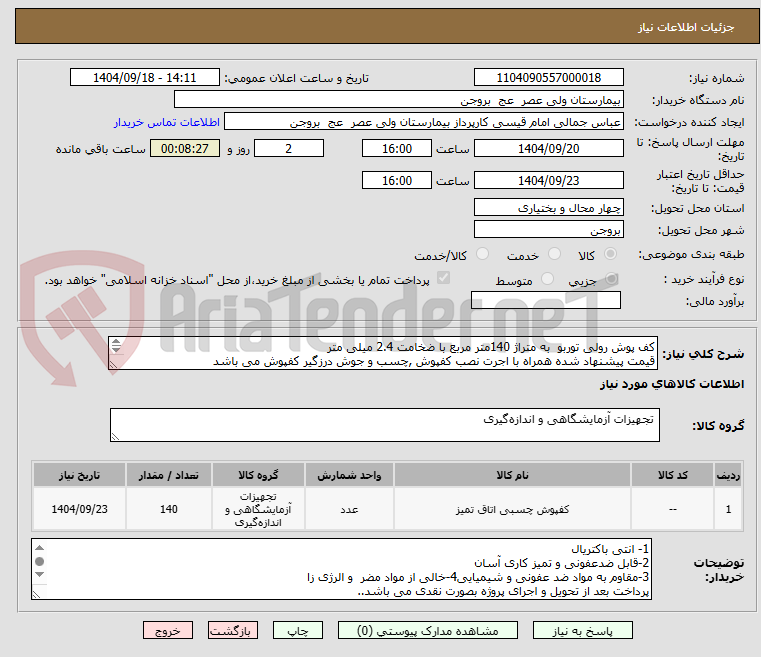Open مشاهده مدارک پیوستی (0) button

[x=428, y=630]
